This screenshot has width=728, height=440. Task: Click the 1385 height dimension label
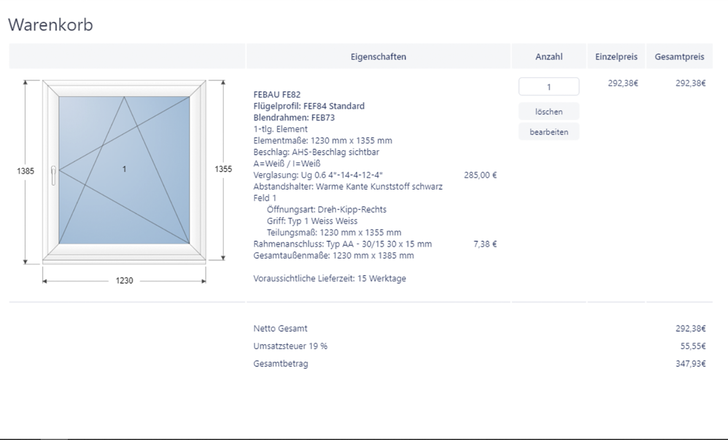25,171
